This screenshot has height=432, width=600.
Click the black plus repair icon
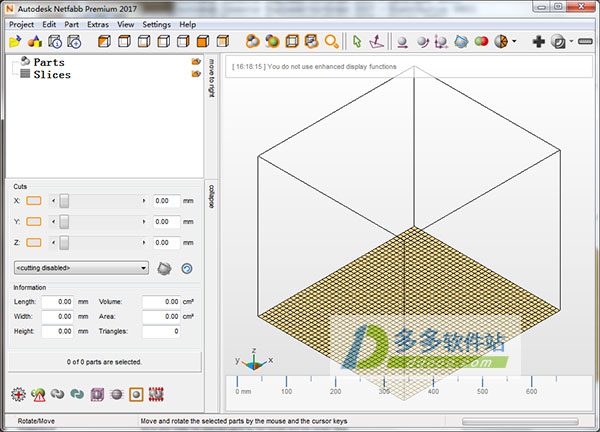point(538,41)
